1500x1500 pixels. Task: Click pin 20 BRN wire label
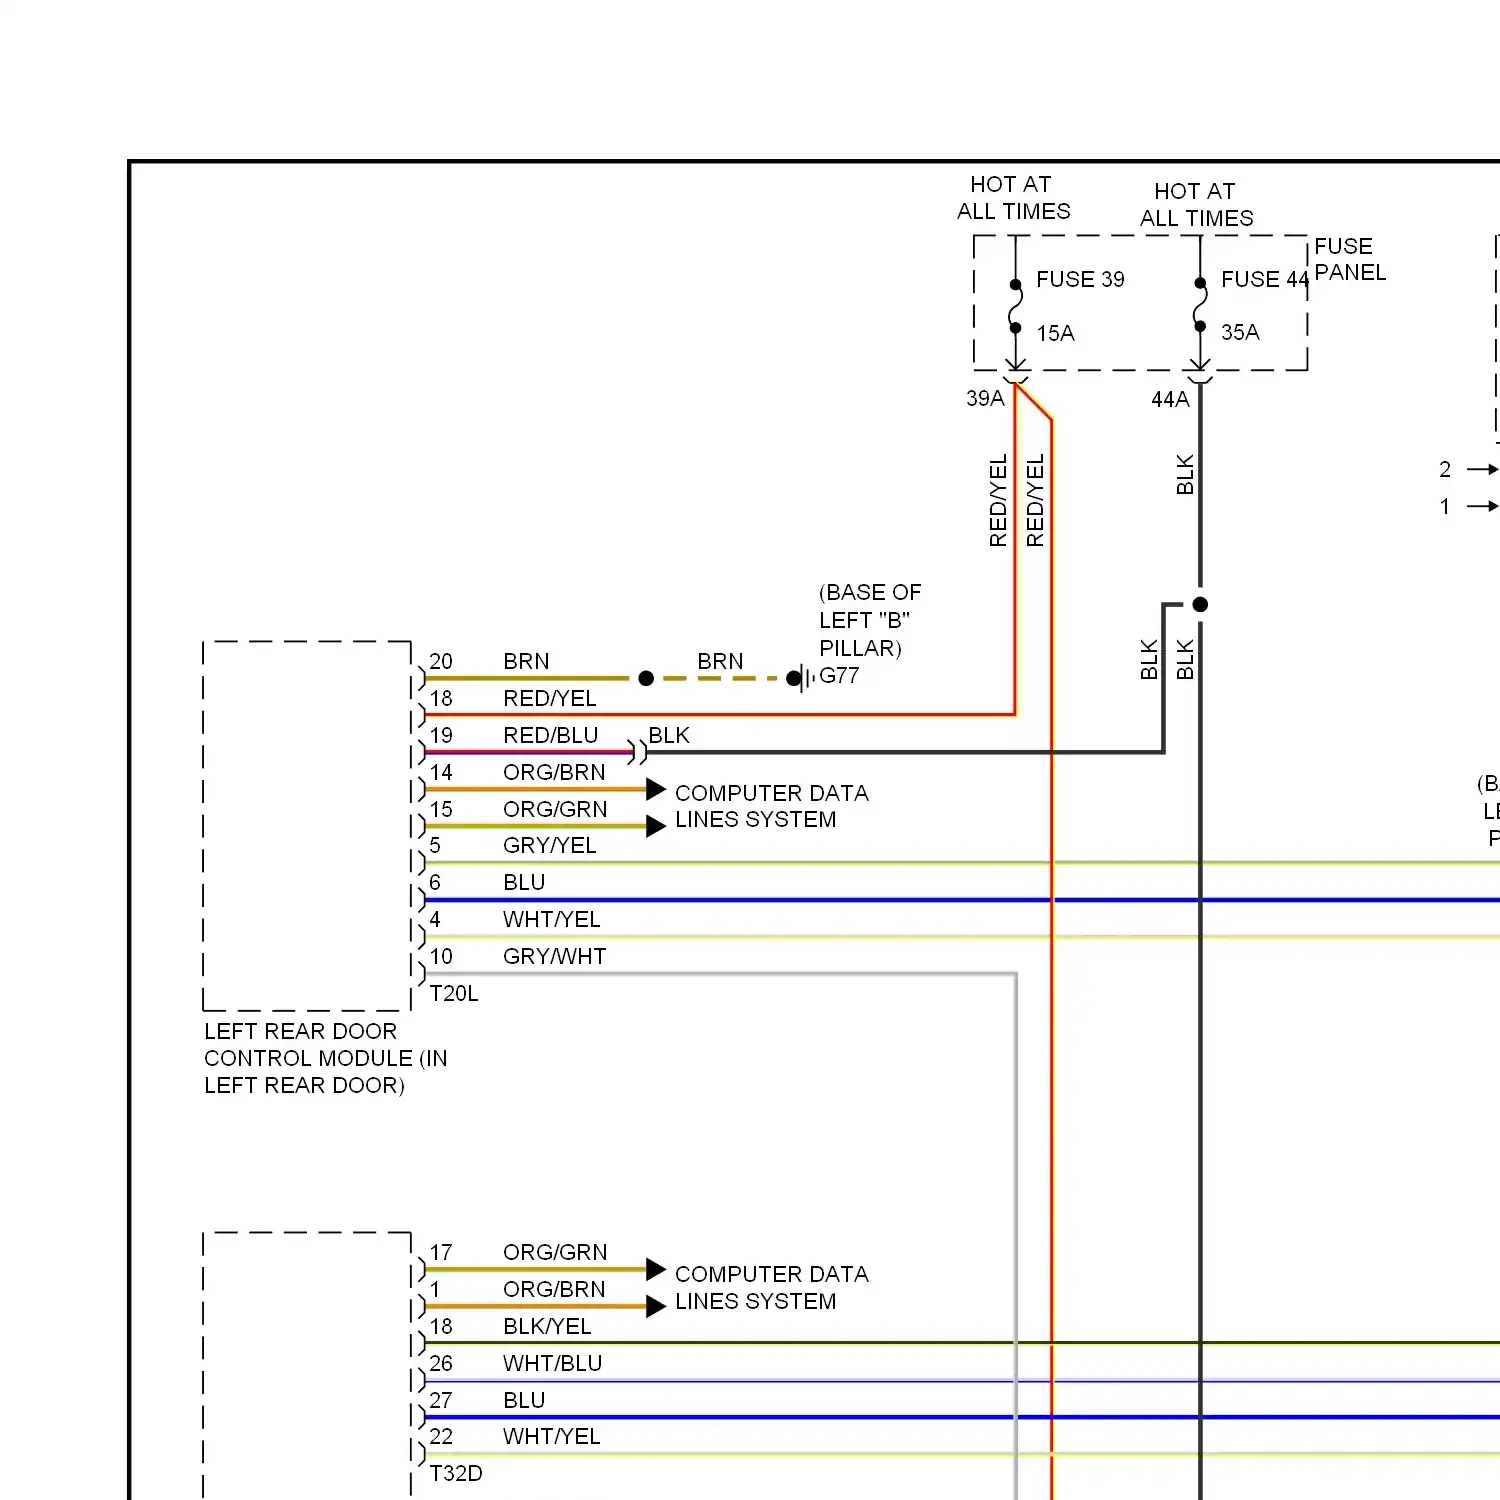pos(526,661)
